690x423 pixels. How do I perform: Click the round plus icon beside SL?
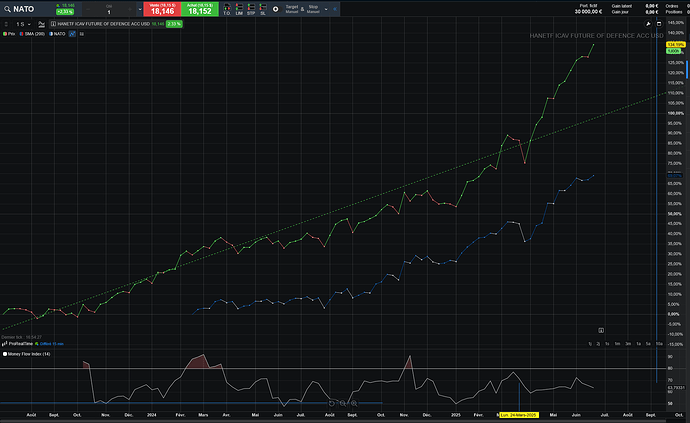coord(278,9)
